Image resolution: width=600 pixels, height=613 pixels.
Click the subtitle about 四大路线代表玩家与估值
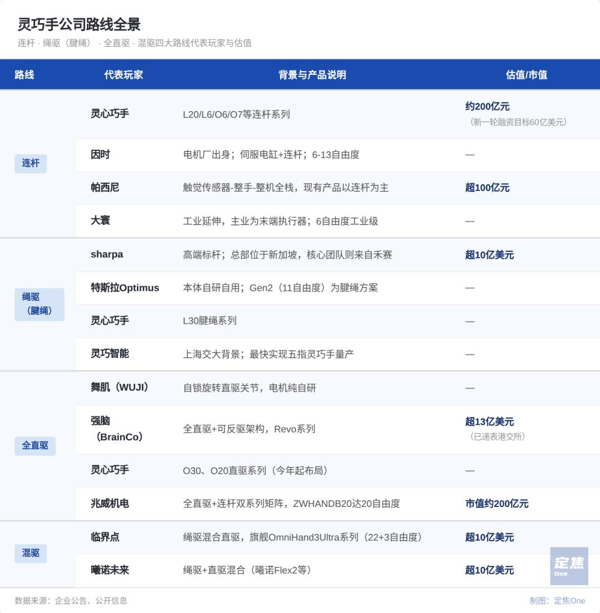134,43
